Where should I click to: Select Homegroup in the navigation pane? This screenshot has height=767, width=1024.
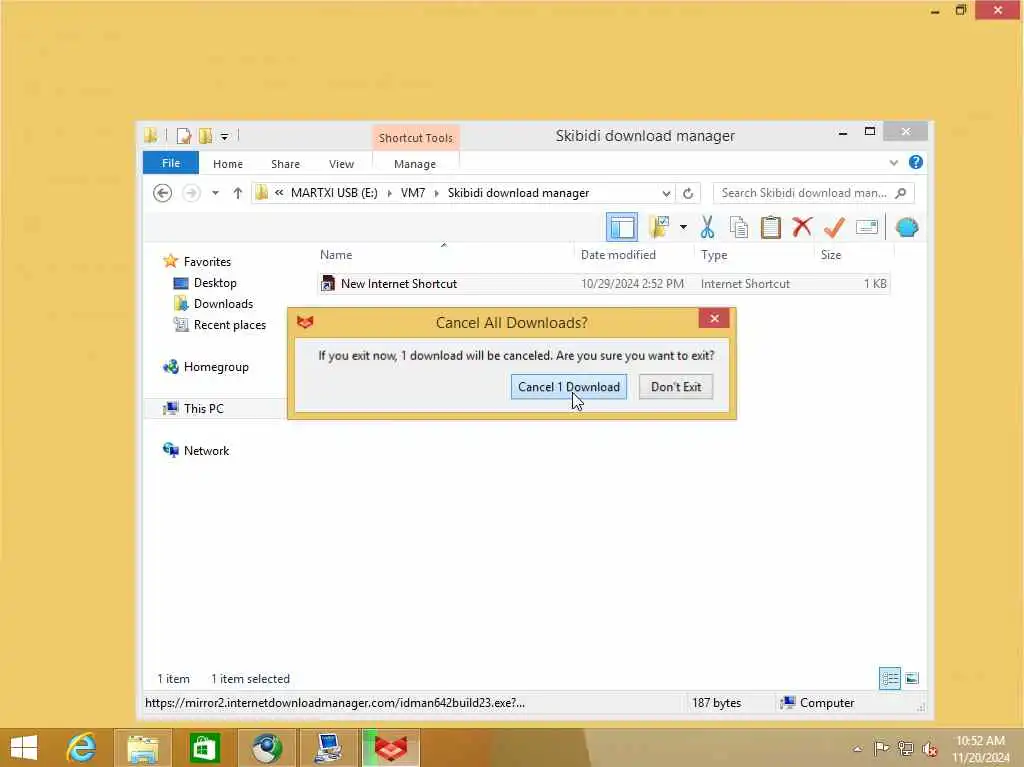click(x=216, y=367)
